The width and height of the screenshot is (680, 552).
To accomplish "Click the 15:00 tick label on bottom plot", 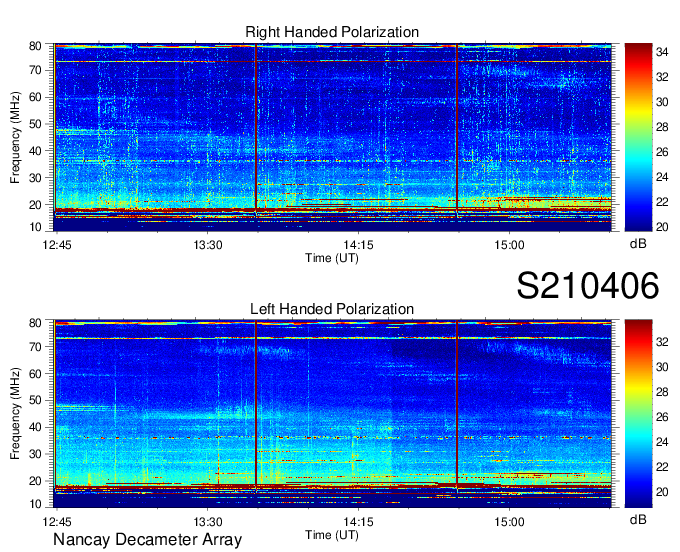I will 509,522.
